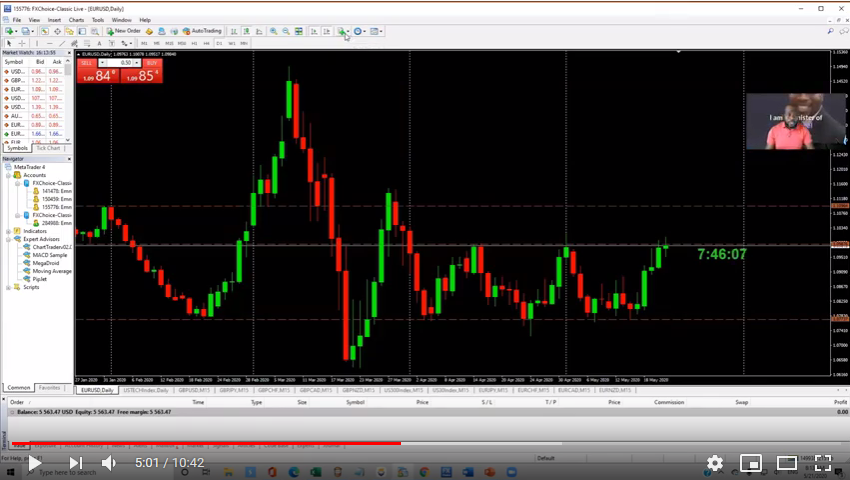Launch MetaEditor from the toolbar
This screenshot has height=480, width=850.
point(149,31)
